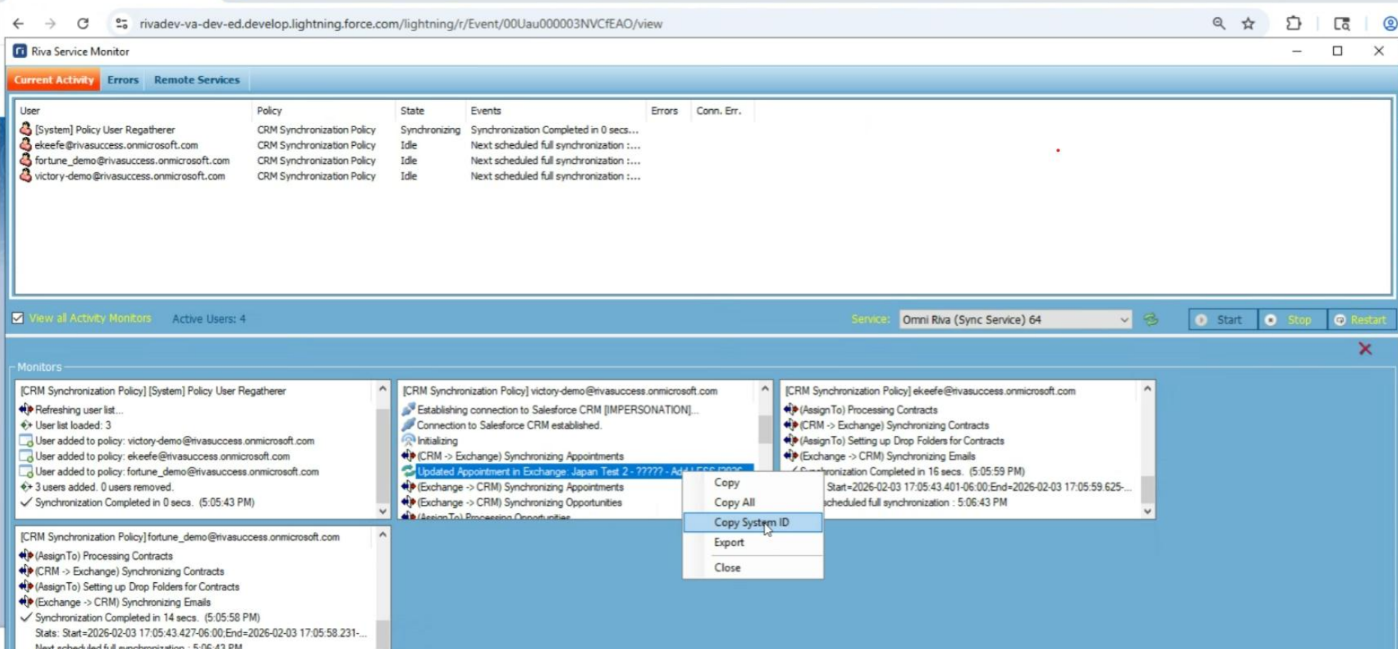Click the scroll-up arrow in the victory-demo monitor
Screen dimensions: 1398x649
(x=766, y=389)
